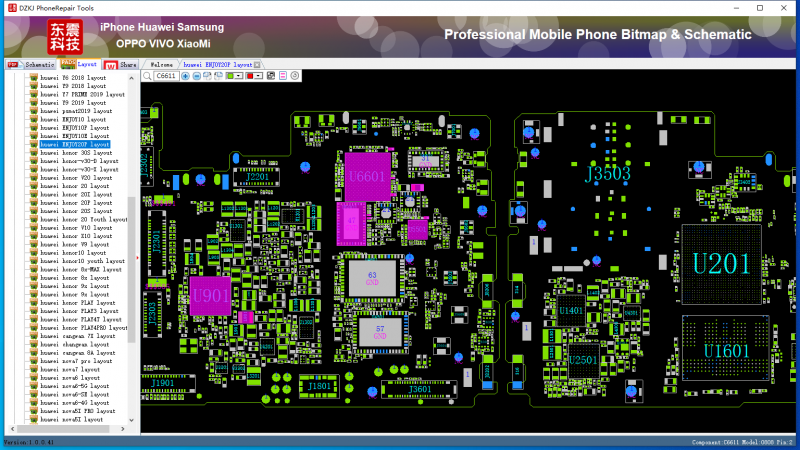800x450 pixels.
Task: Close the huawei ENJOY20P layout tab
Action: (257, 65)
